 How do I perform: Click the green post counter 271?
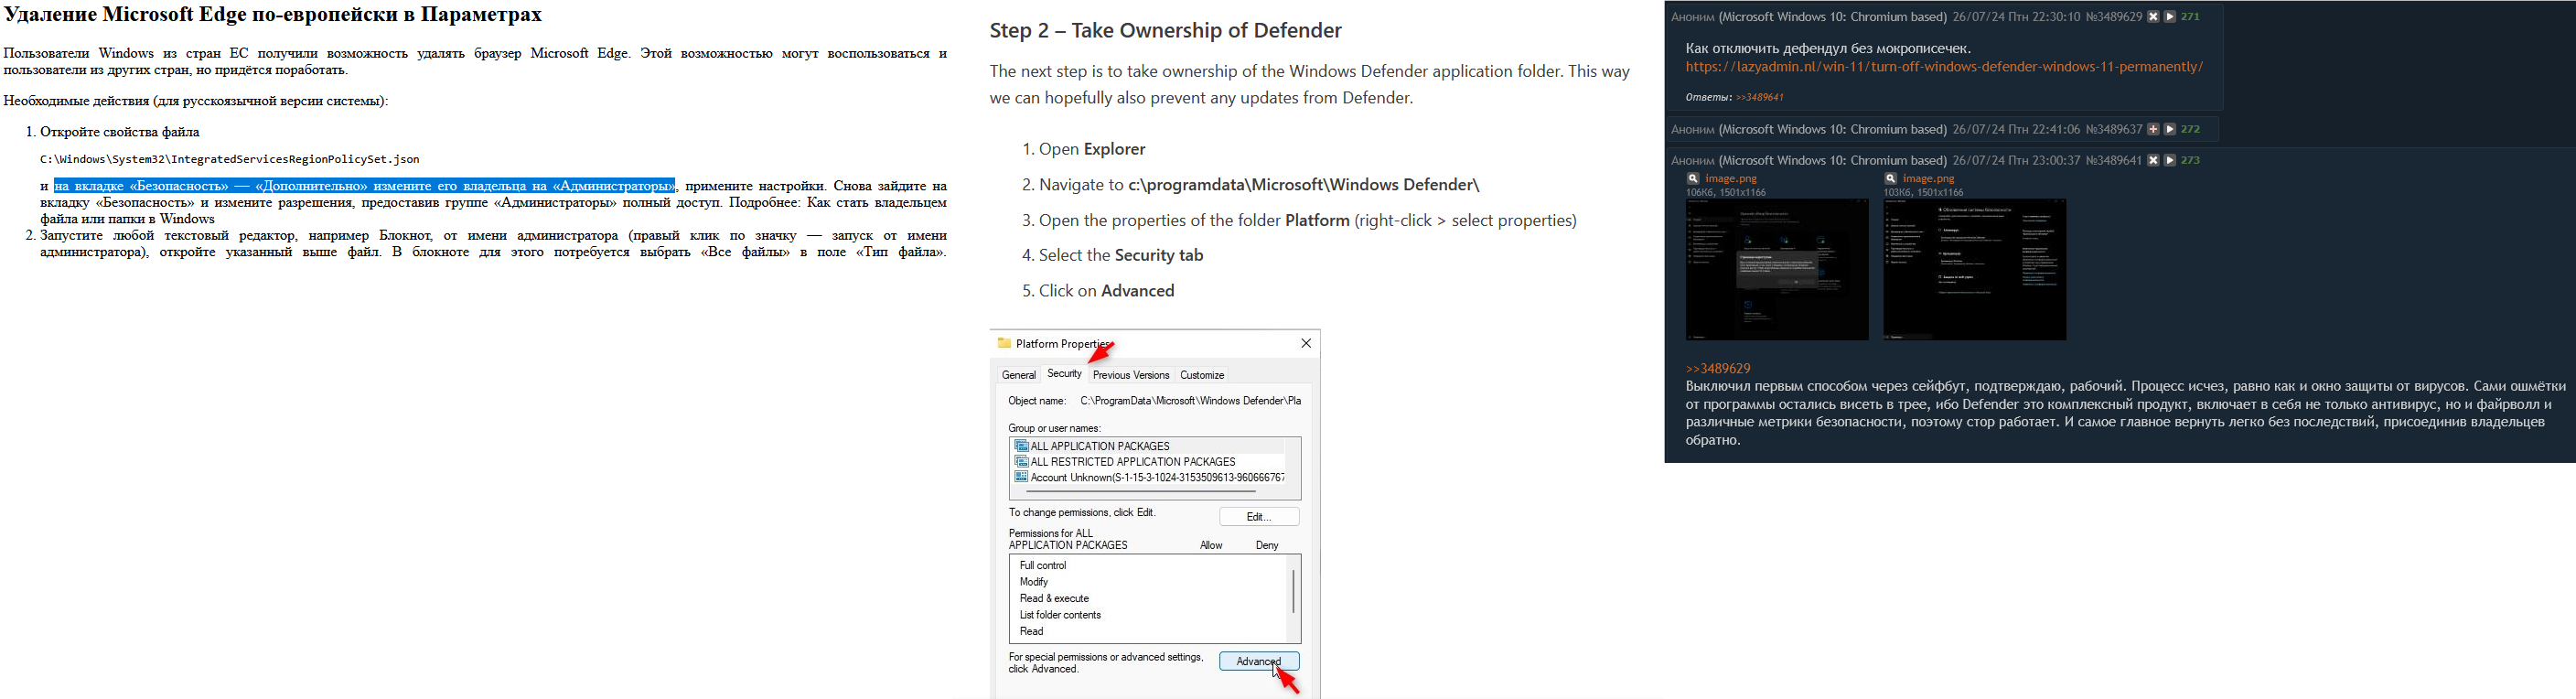(2190, 17)
